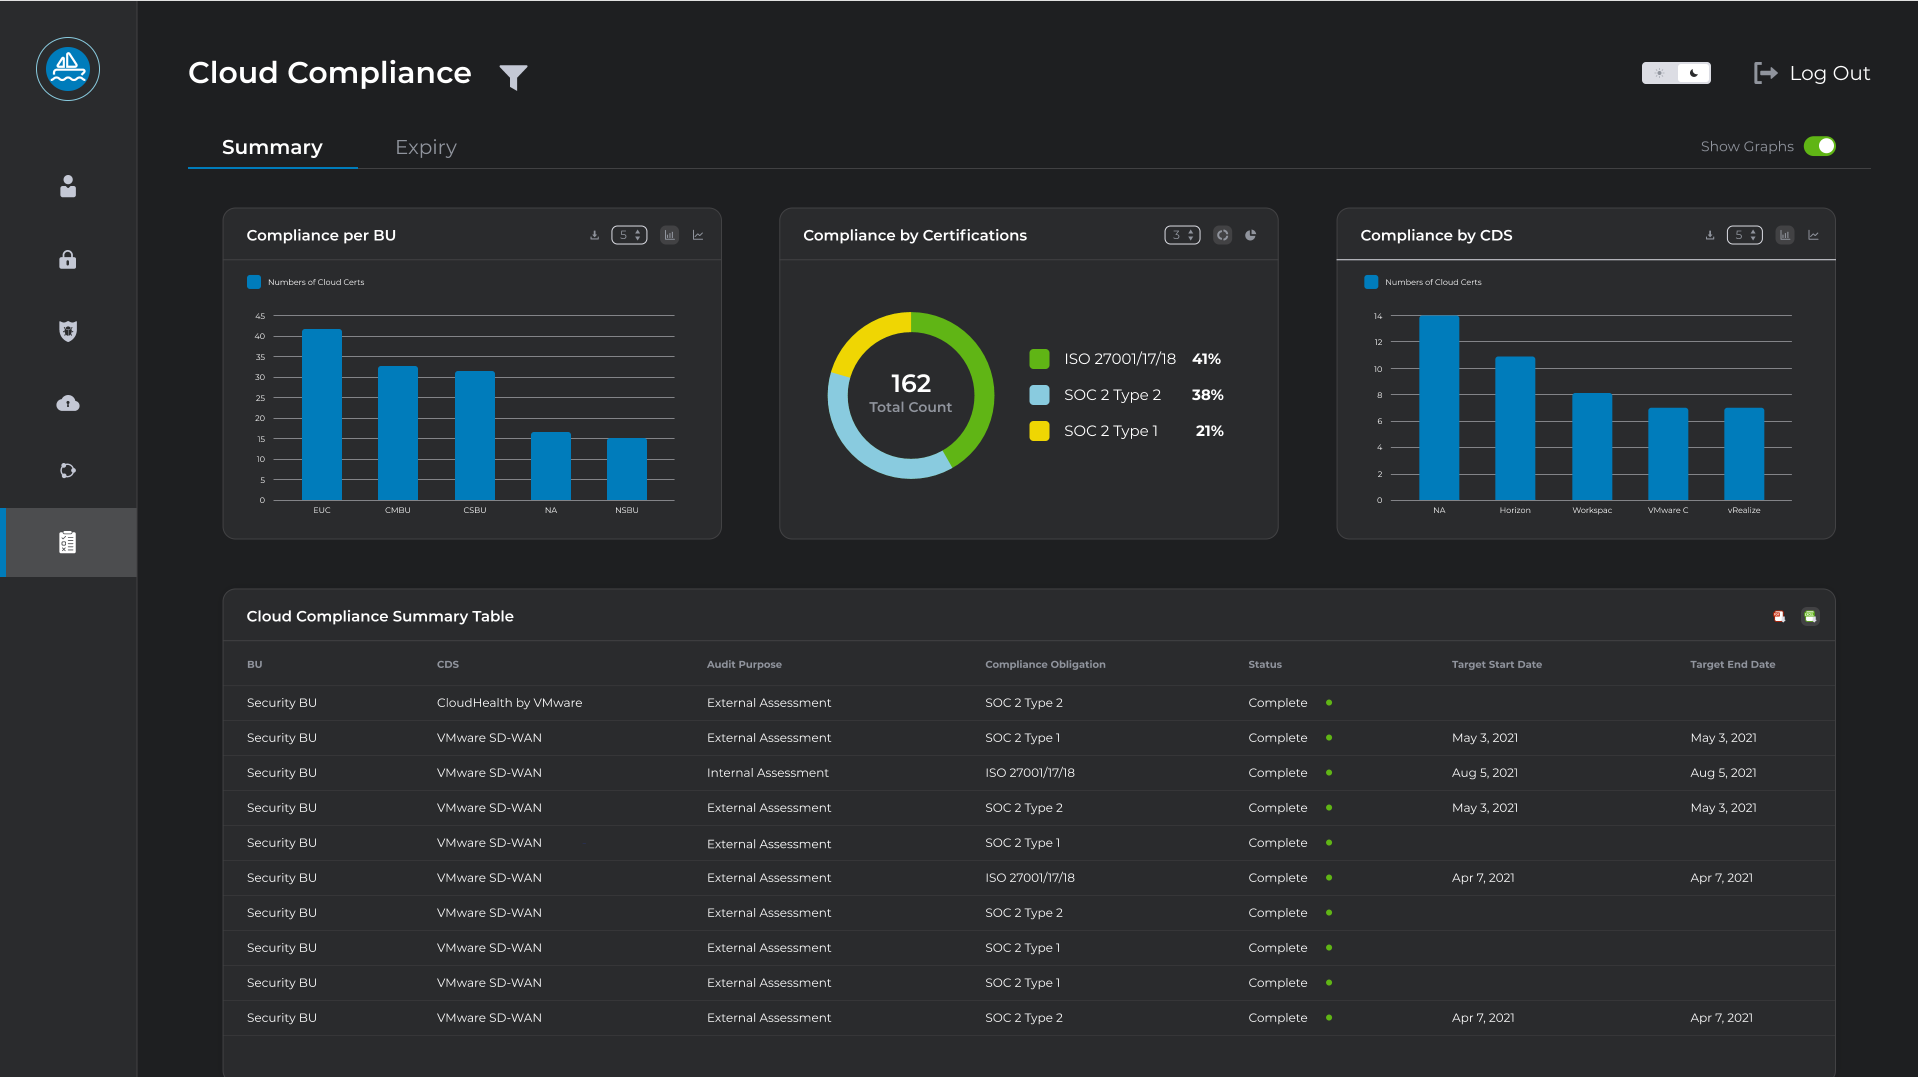Select the Summary tab

point(272,147)
